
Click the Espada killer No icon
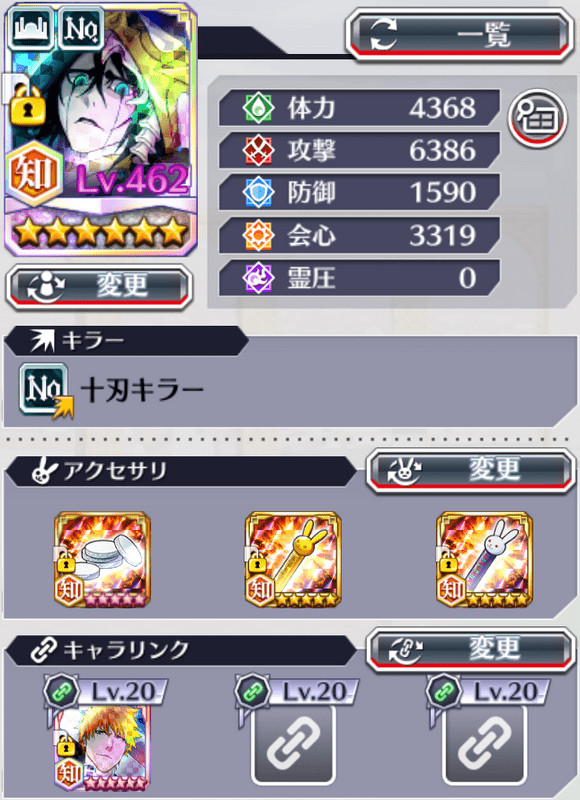(46, 390)
